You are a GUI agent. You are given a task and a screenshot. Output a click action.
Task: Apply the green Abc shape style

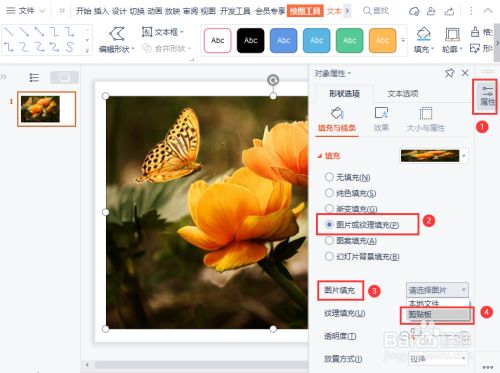[x=349, y=41]
